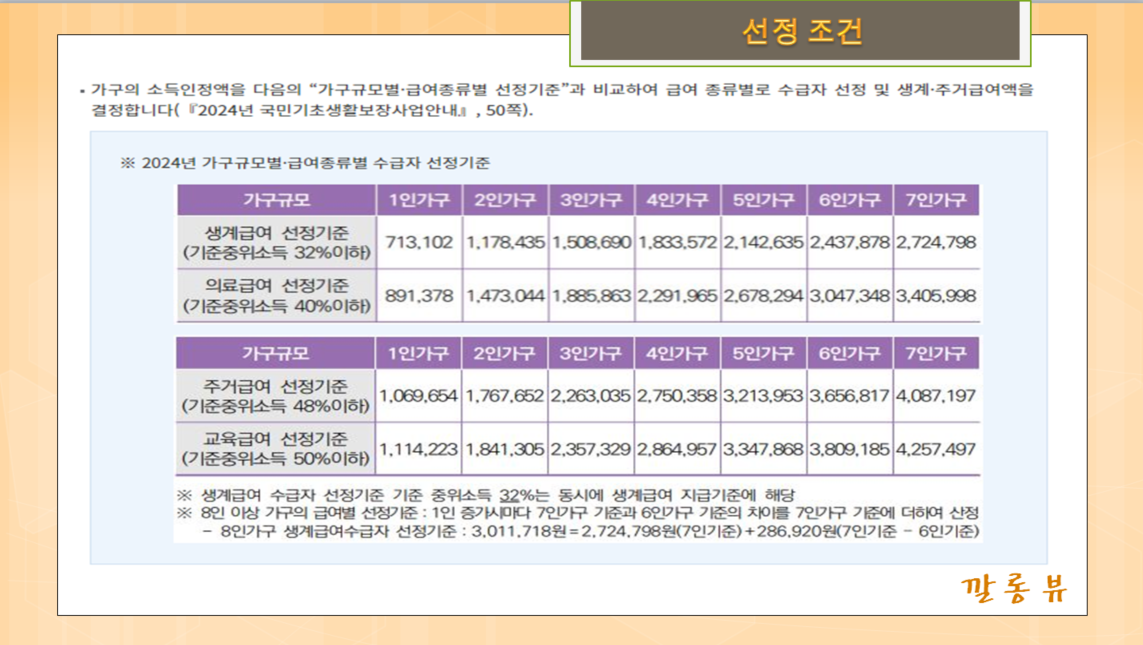Select the value 2,291,965

(x=677, y=296)
